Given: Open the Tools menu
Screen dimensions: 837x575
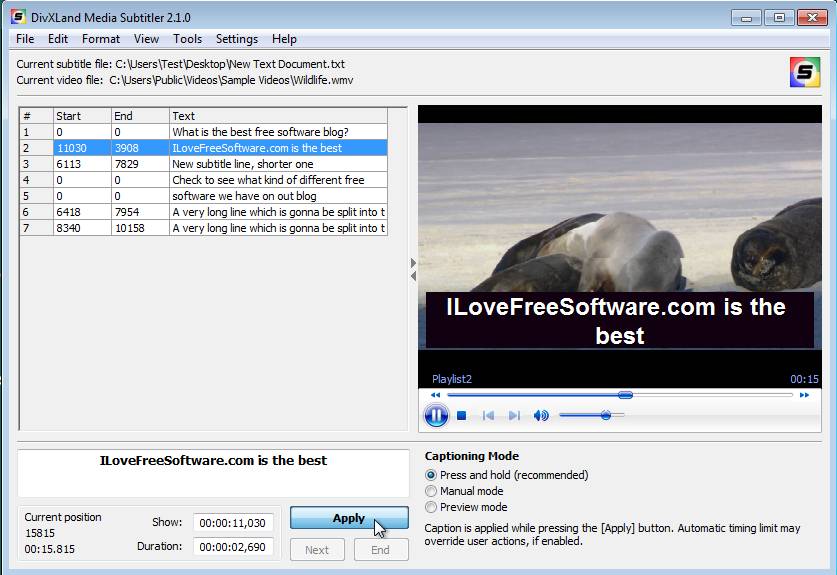Looking at the screenshot, I should tap(187, 39).
